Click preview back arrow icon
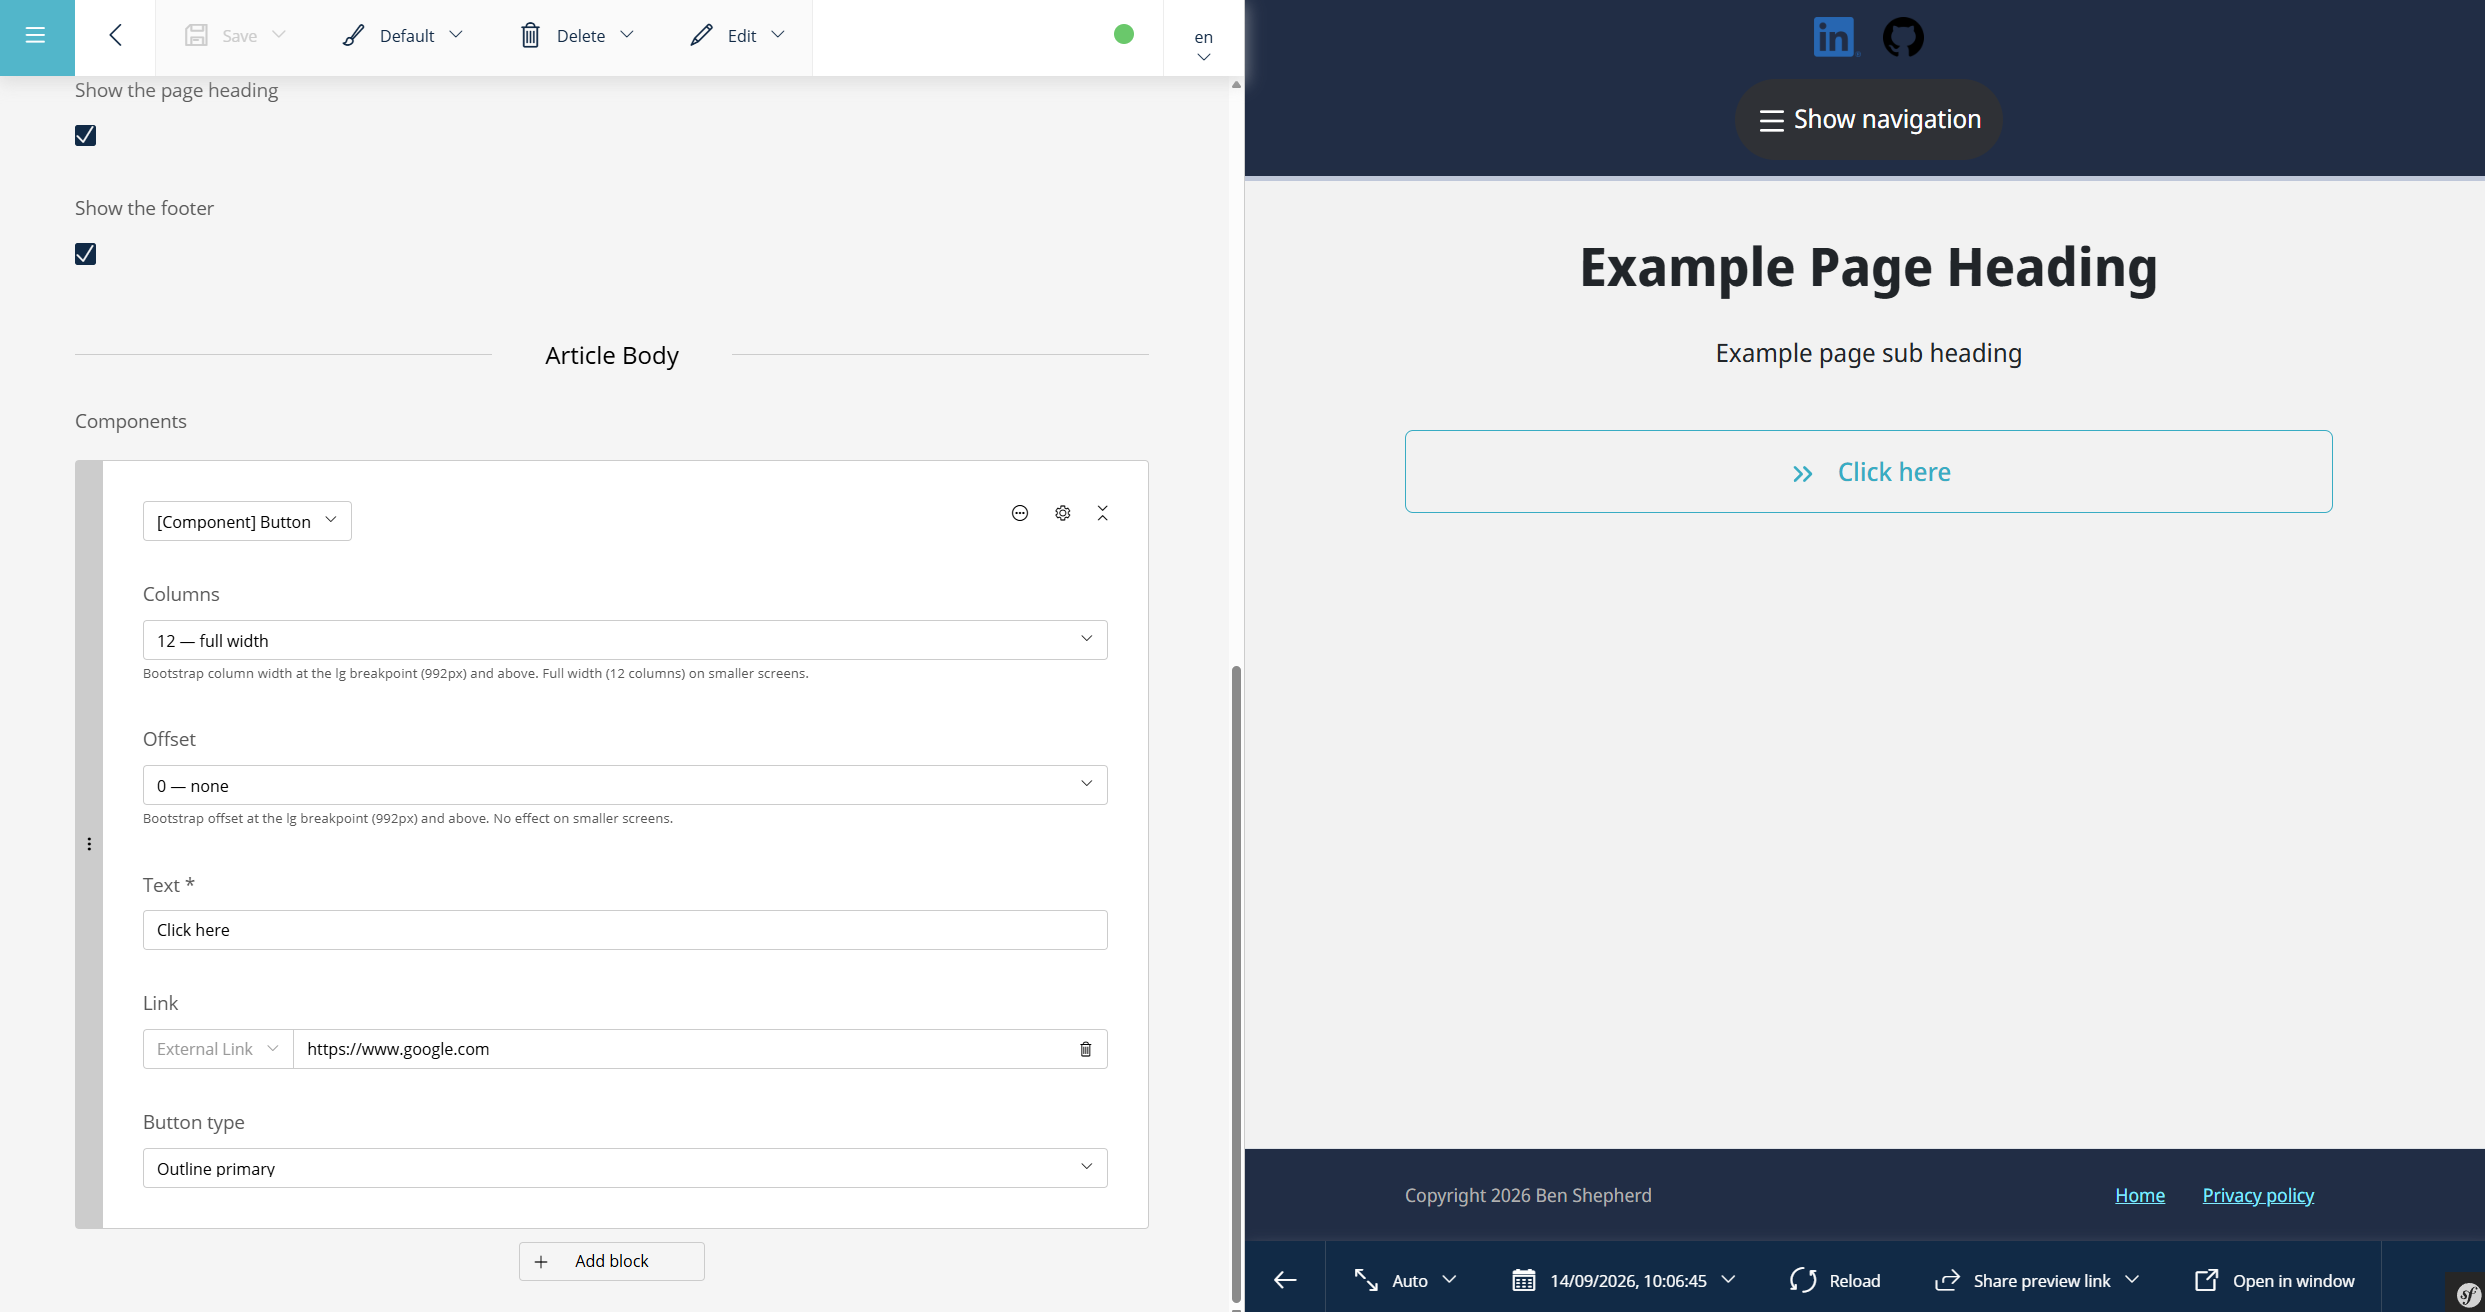 click(1285, 1280)
